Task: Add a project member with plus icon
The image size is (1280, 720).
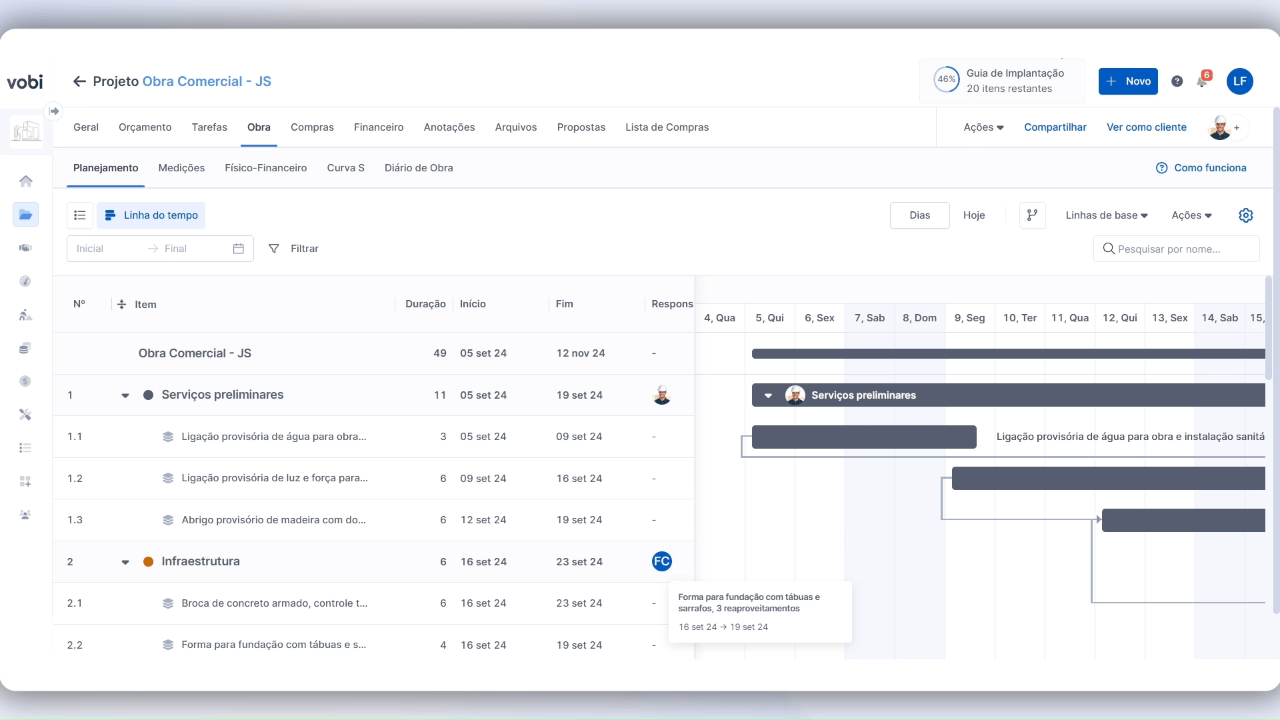Action: tap(1237, 128)
